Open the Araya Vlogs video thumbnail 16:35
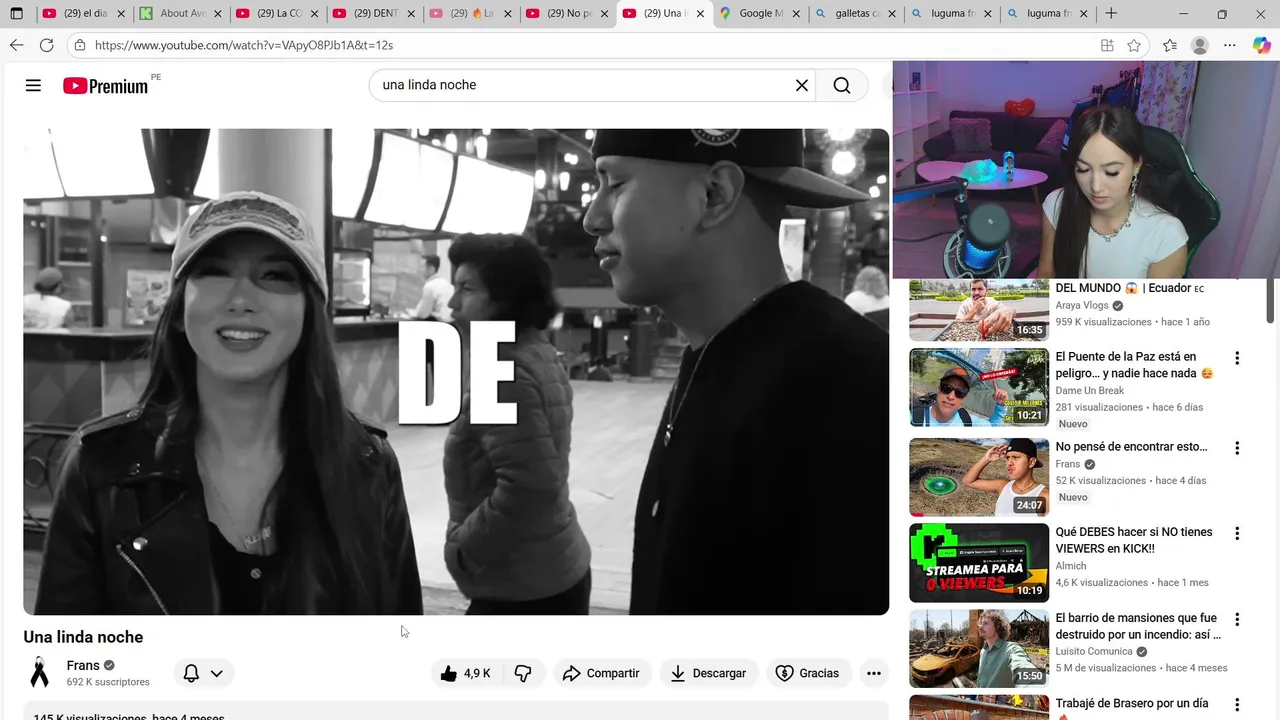Screen dimensions: 1280x720 pos(979,311)
